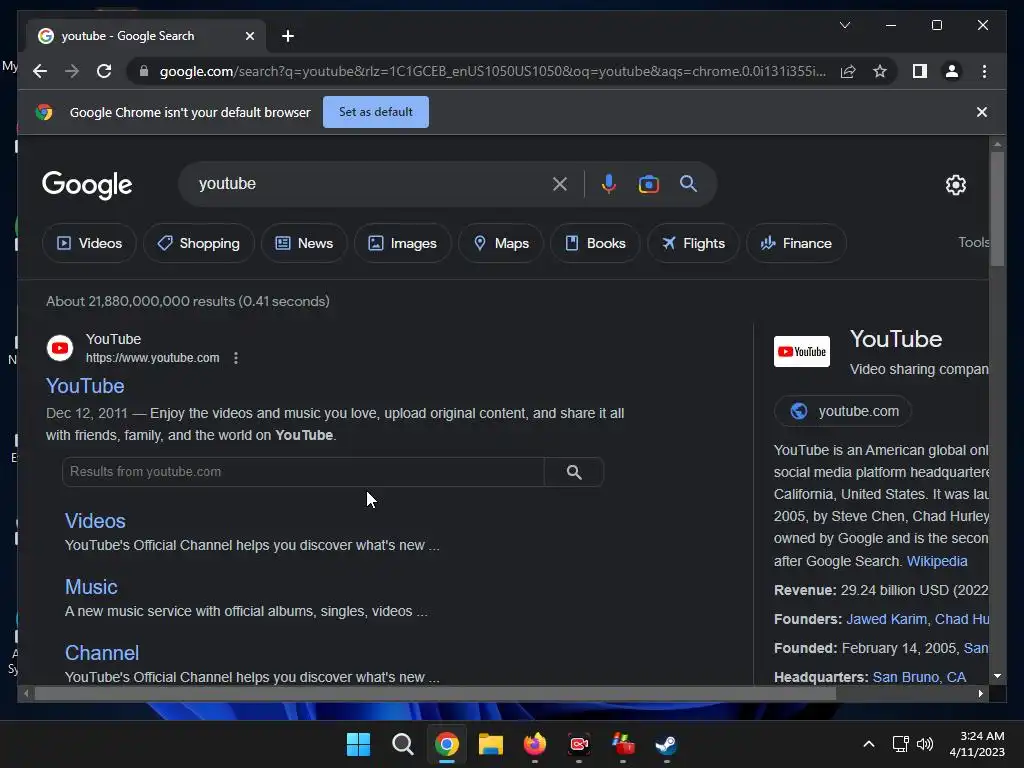
Task: Filter results by Images
Action: coord(402,243)
